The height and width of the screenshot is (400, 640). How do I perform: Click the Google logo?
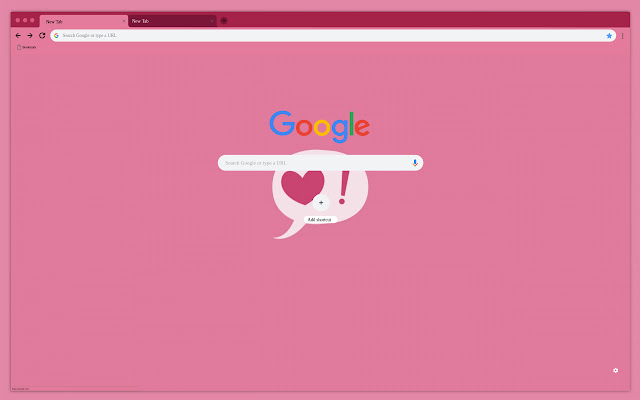tap(320, 127)
